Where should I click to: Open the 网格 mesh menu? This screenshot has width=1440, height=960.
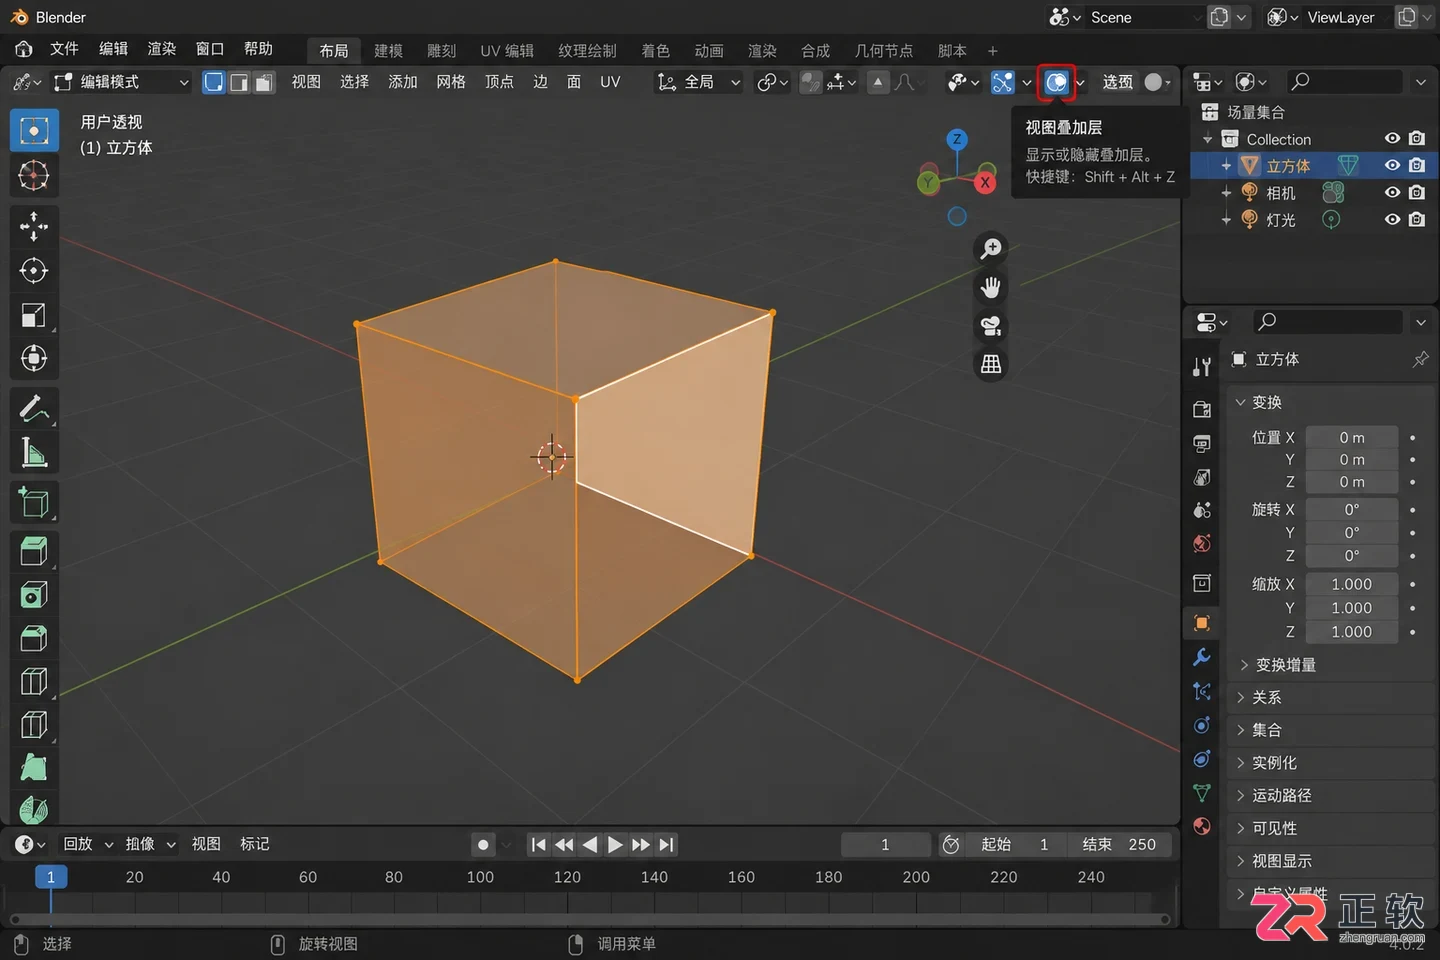[x=451, y=82]
